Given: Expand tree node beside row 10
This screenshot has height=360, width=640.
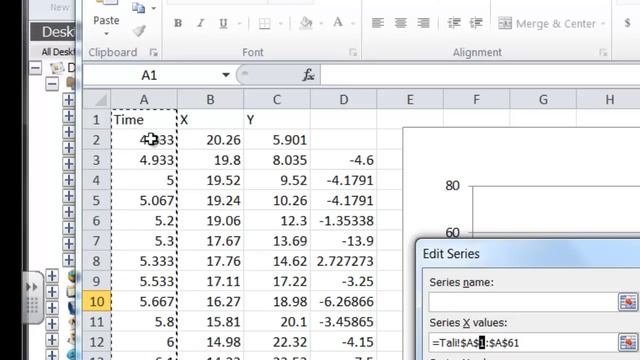Looking at the screenshot, I should pos(52,308).
